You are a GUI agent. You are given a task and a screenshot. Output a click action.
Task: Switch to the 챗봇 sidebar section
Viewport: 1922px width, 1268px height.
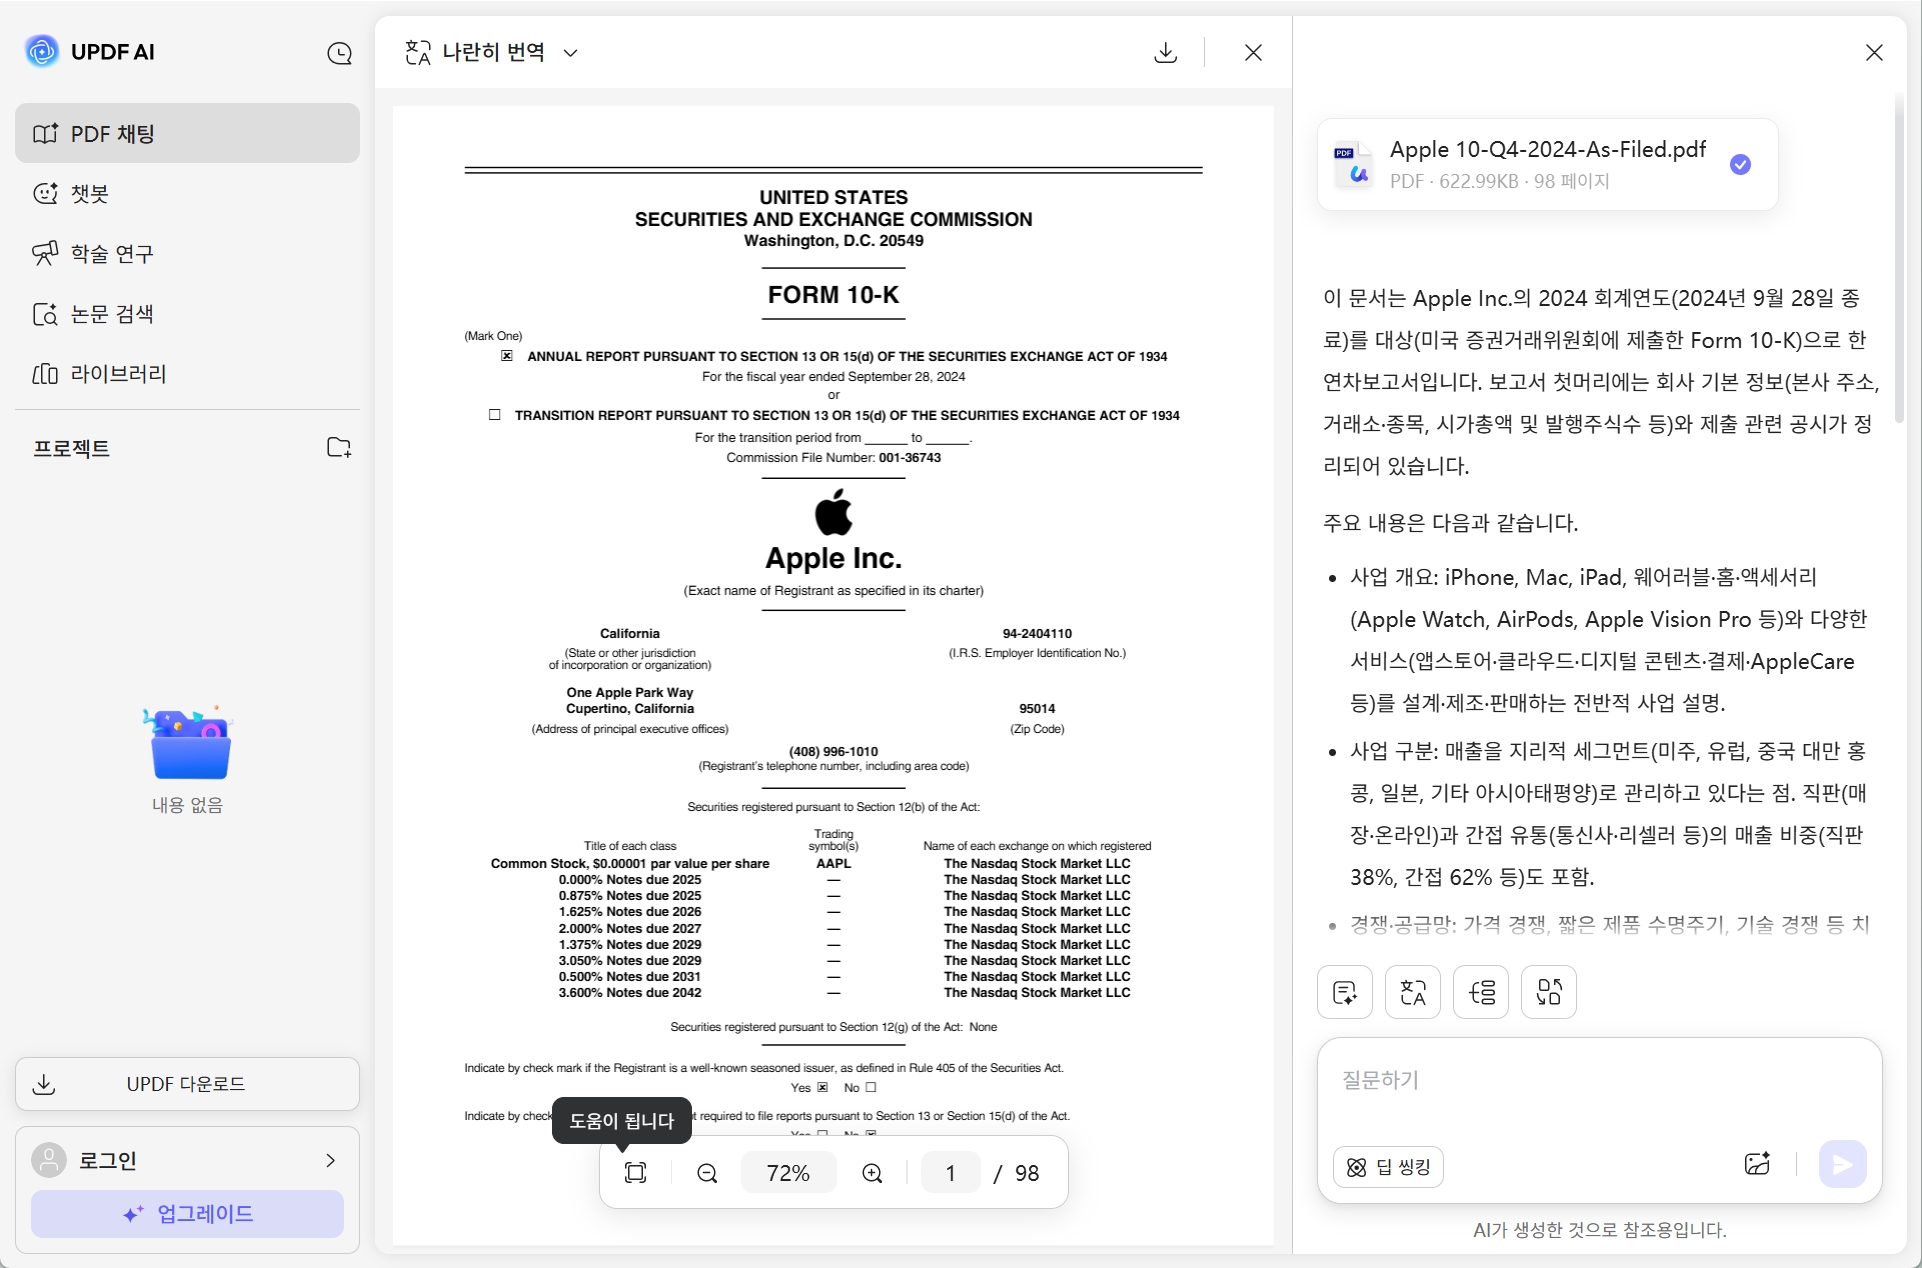pyautogui.click(x=88, y=193)
